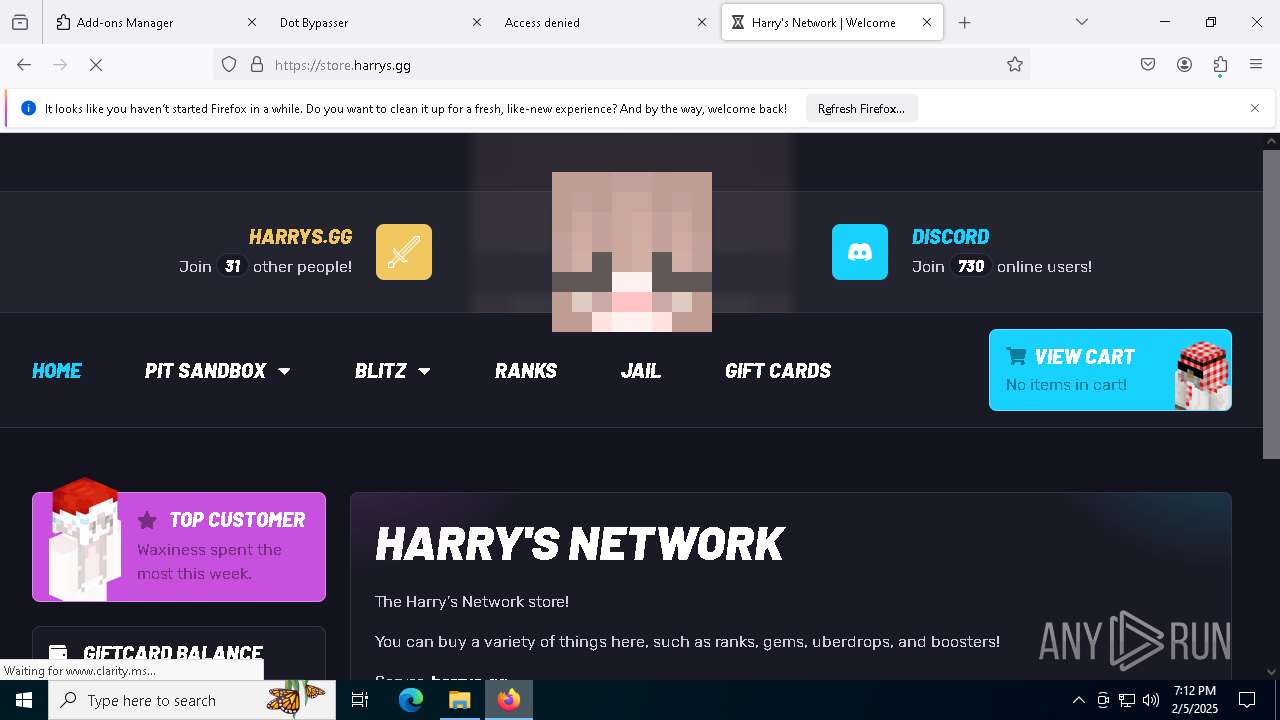Click the 730 online users count
Screen dimensions: 1280x720
tap(971, 266)
